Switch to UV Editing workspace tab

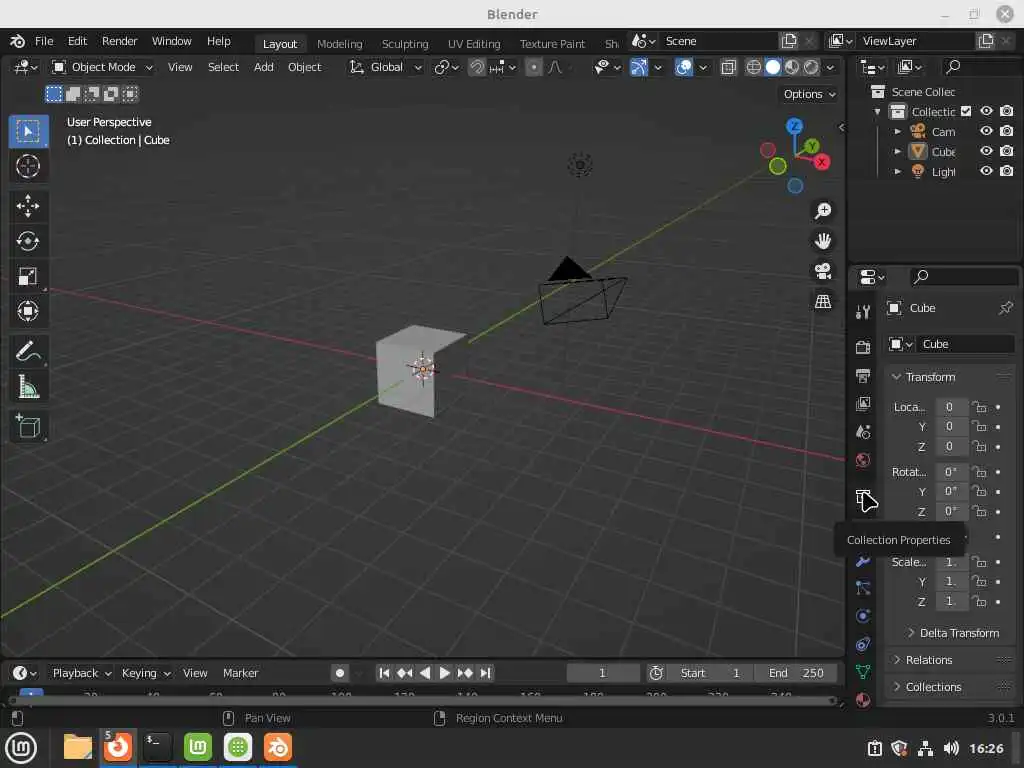[x=474, y=44]
